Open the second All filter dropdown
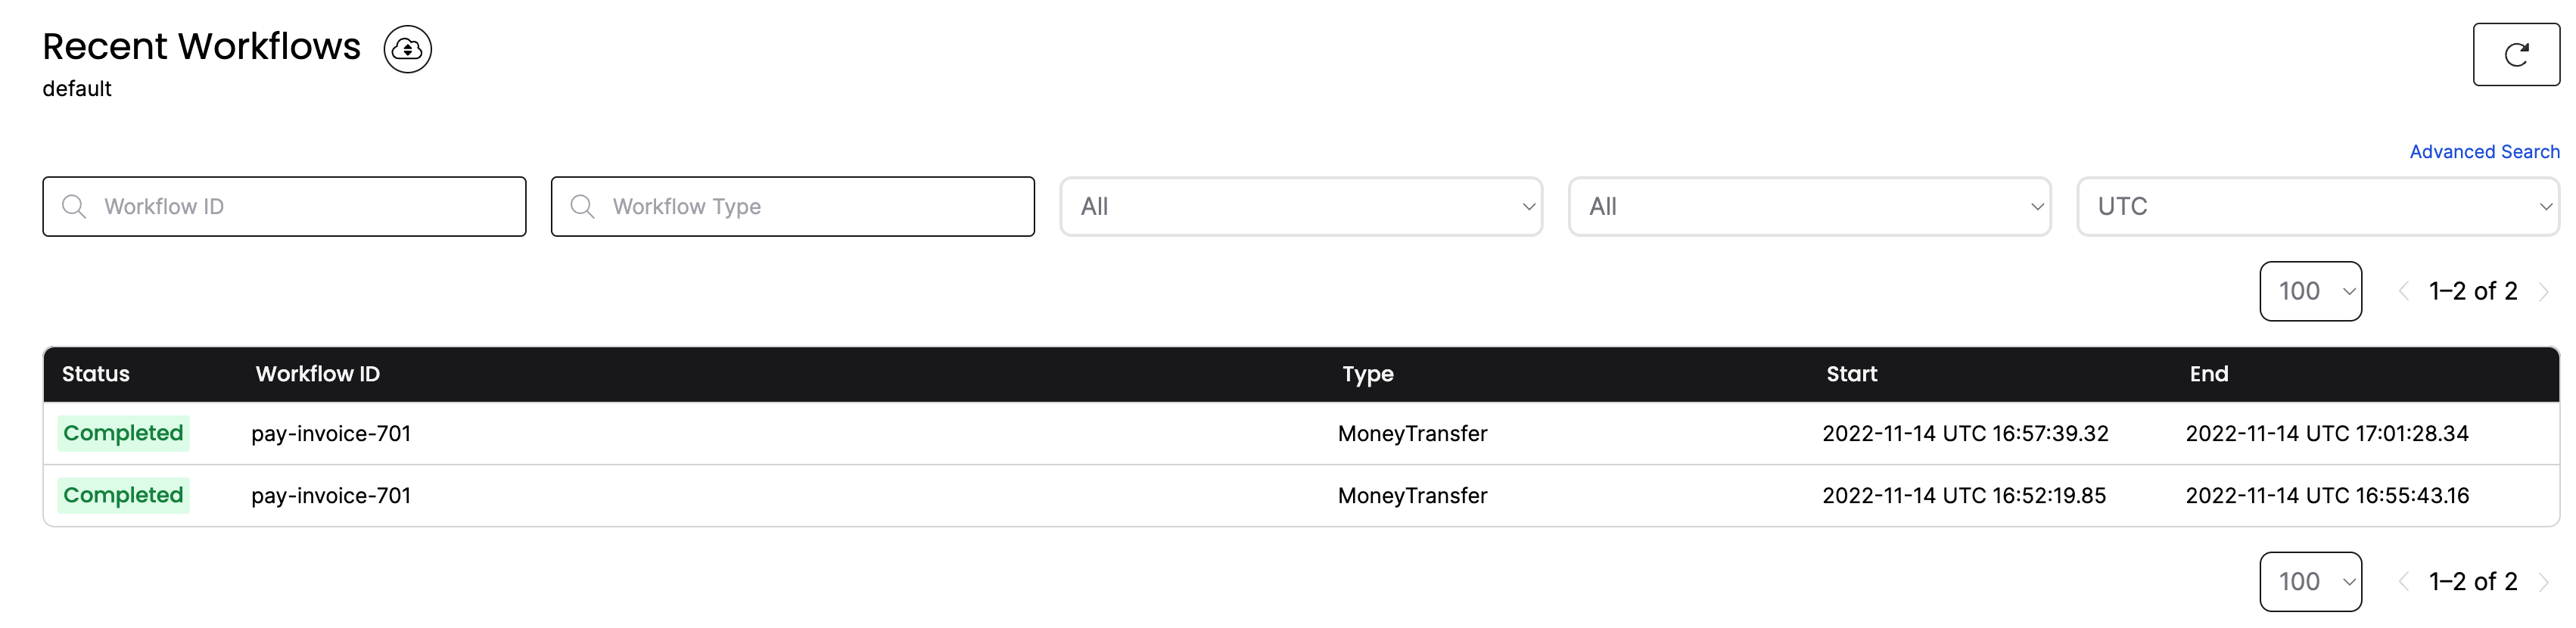 pos(1809,207)
